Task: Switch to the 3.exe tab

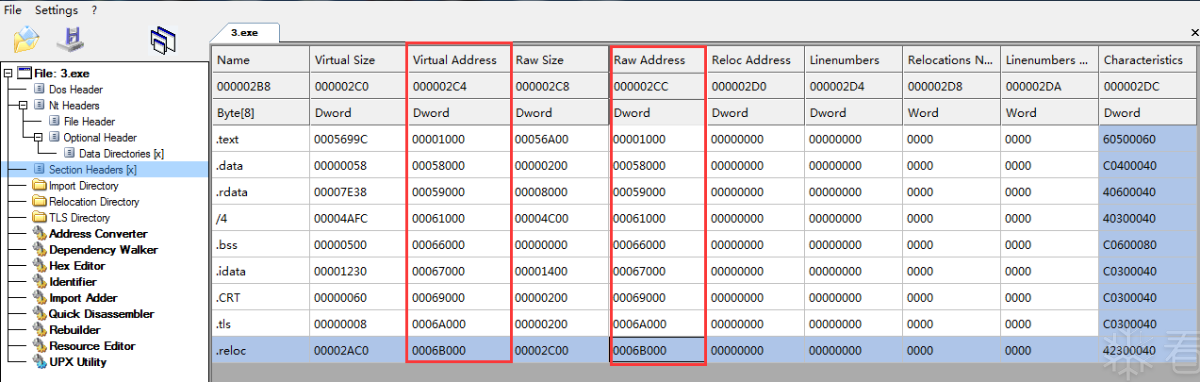Action: 243,33
